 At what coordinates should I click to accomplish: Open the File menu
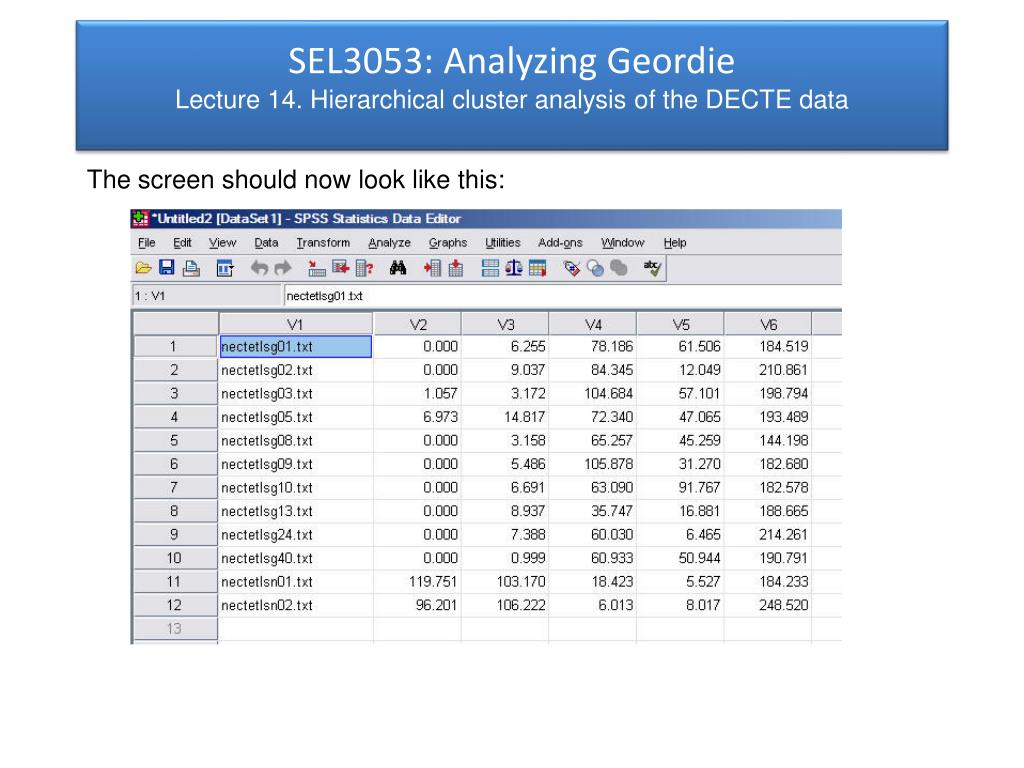146,243
